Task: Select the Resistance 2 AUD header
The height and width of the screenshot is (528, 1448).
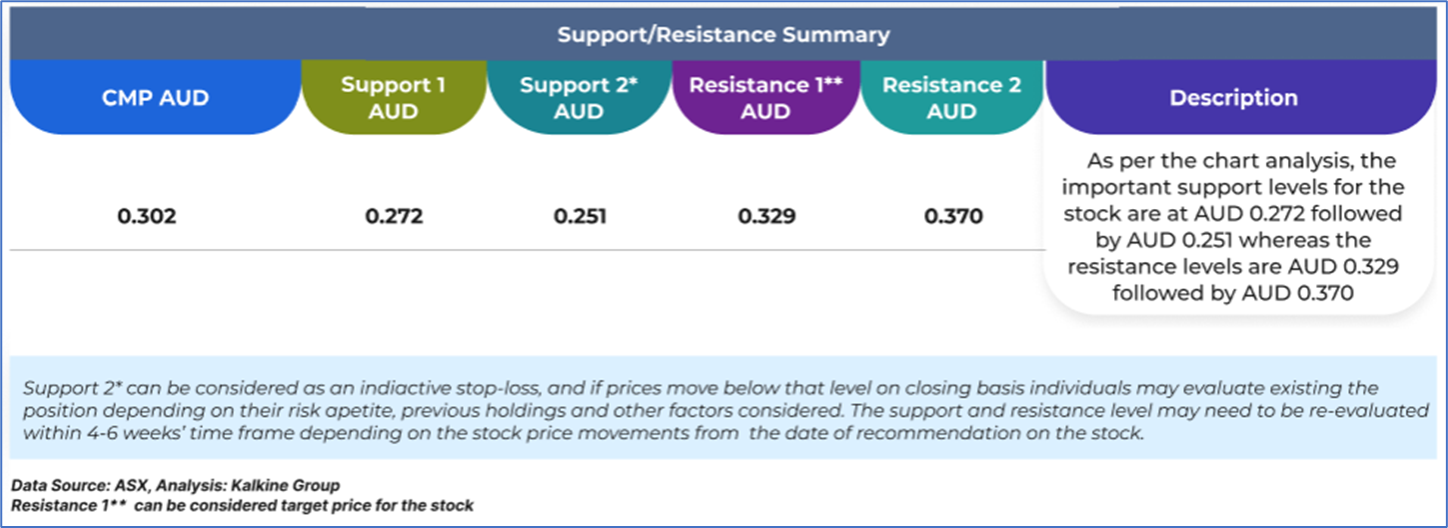Action: click(x=951, y=98)
